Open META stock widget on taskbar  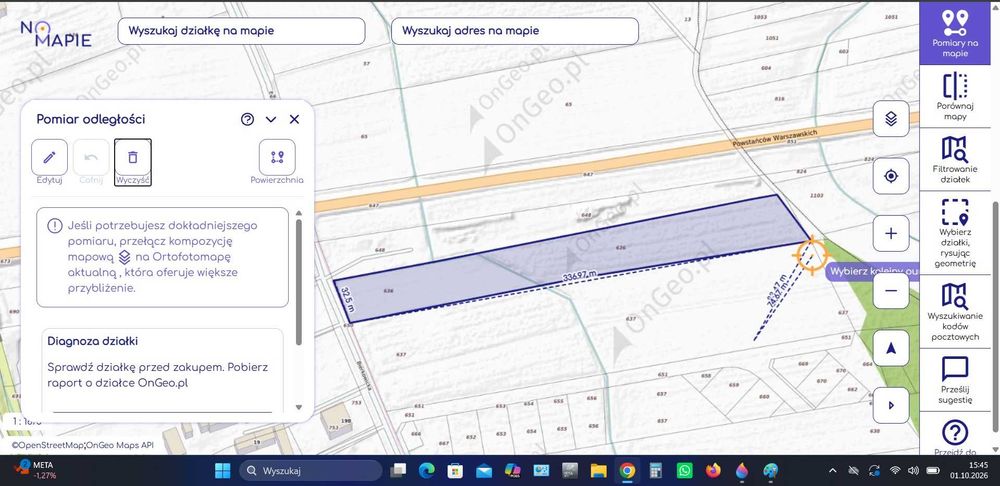click(x=37, y=470)
